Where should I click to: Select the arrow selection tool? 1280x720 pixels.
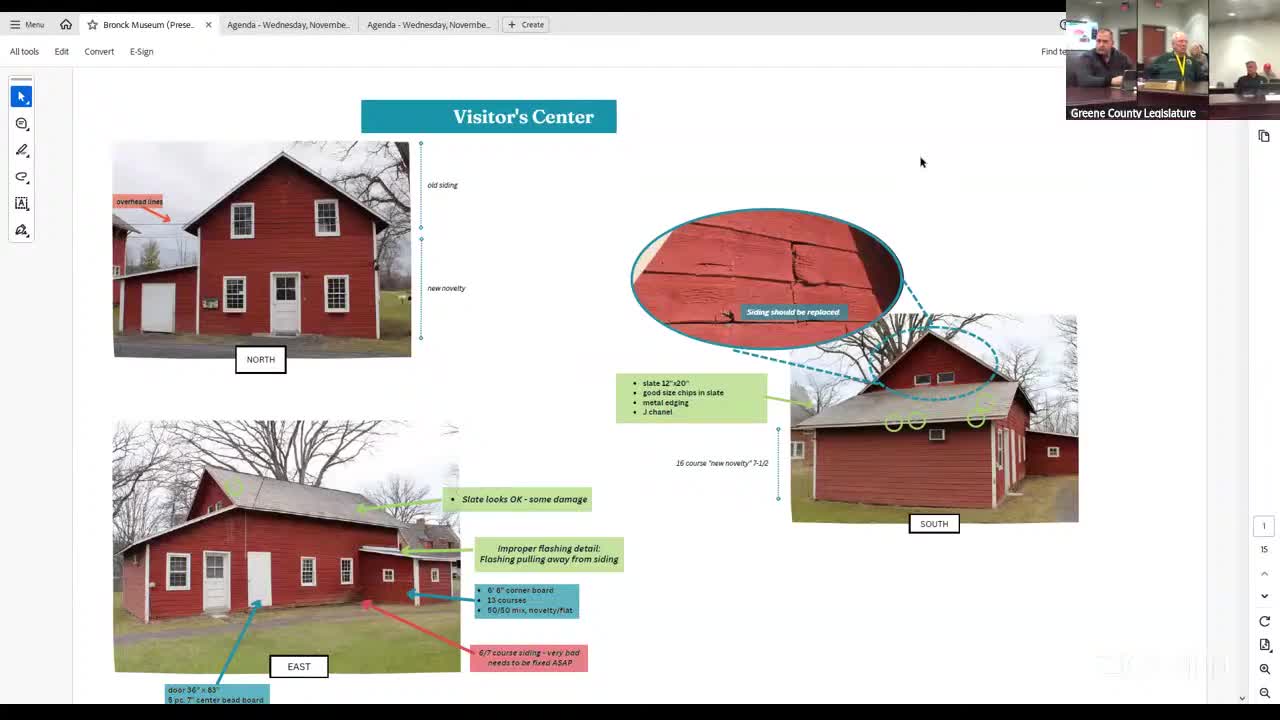click(21, 97)
